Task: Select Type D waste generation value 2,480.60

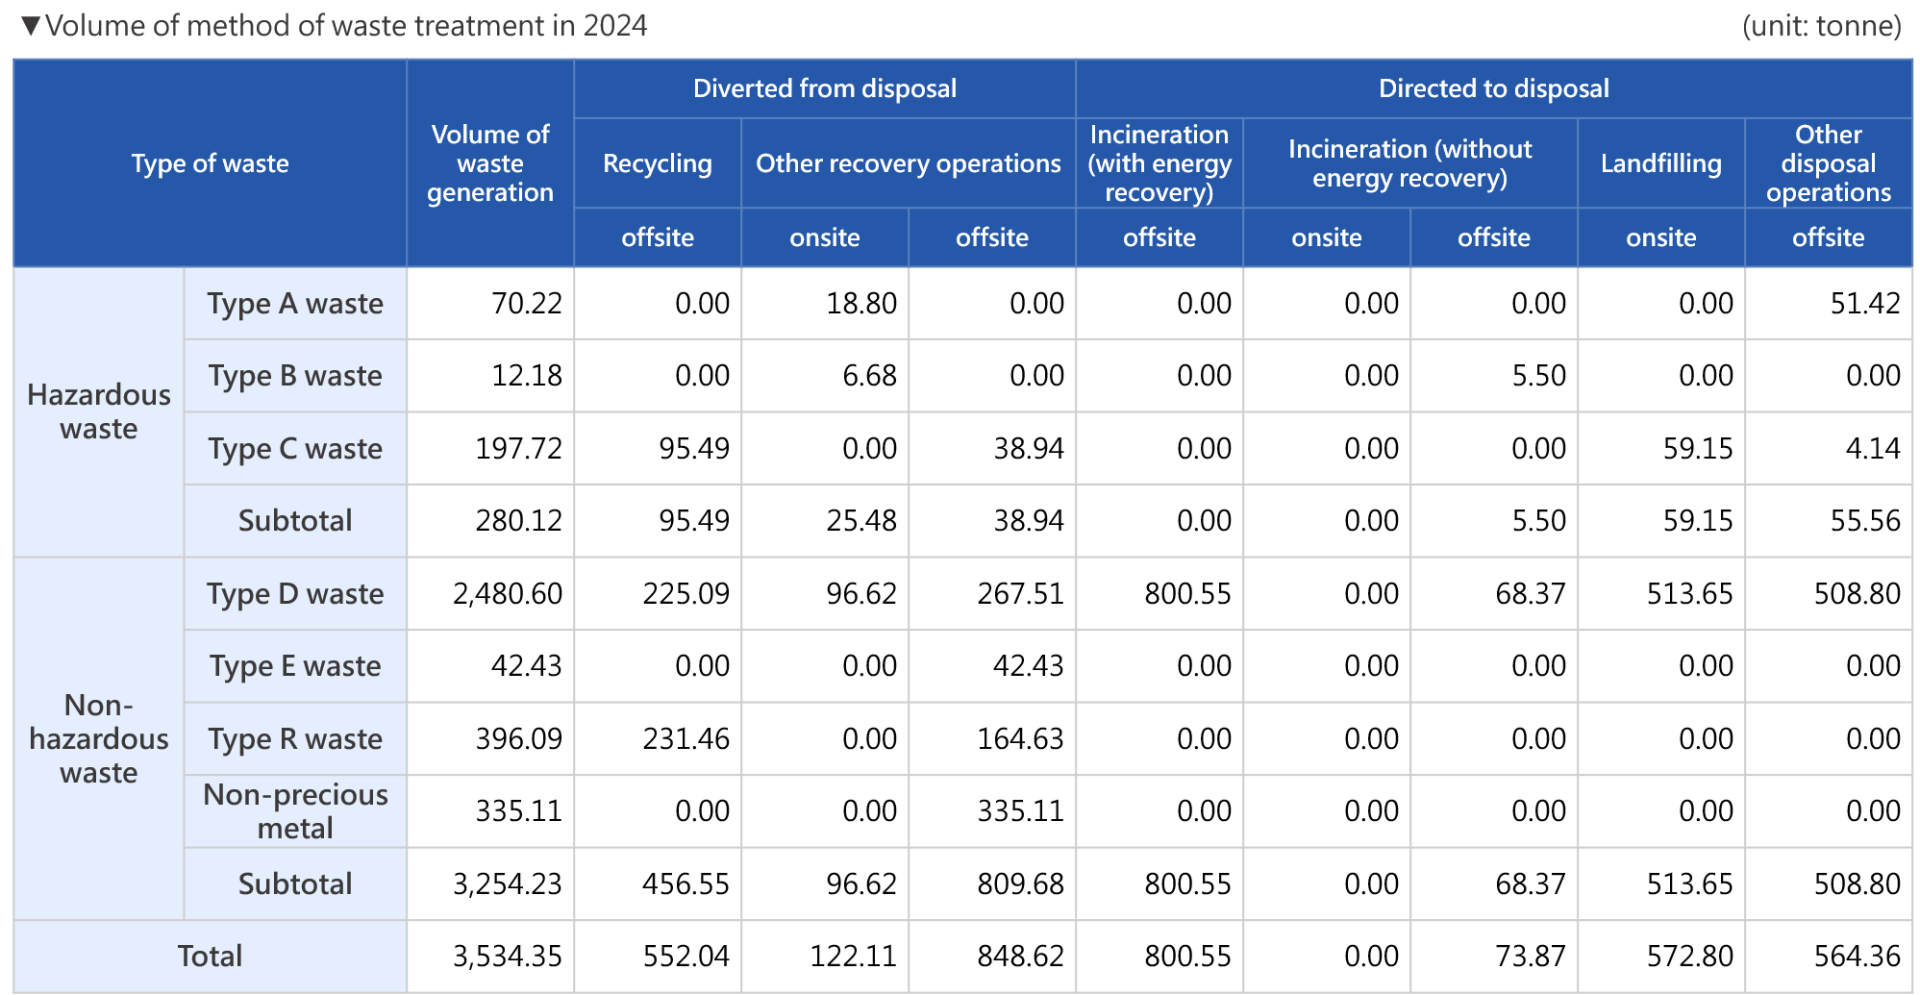Action: pos(507,594)
